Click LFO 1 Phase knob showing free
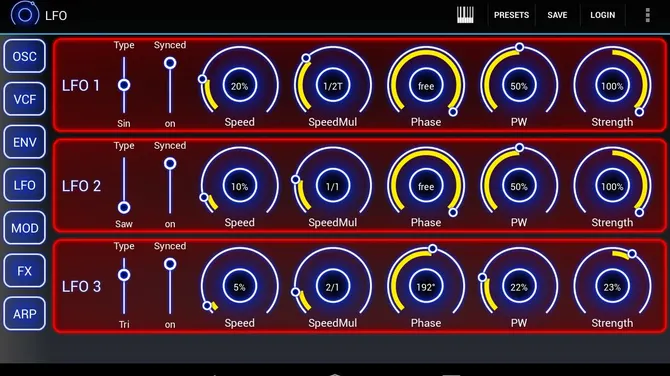Image resolution: width=670 pixels, height=376 pixels. coord(426,85)
